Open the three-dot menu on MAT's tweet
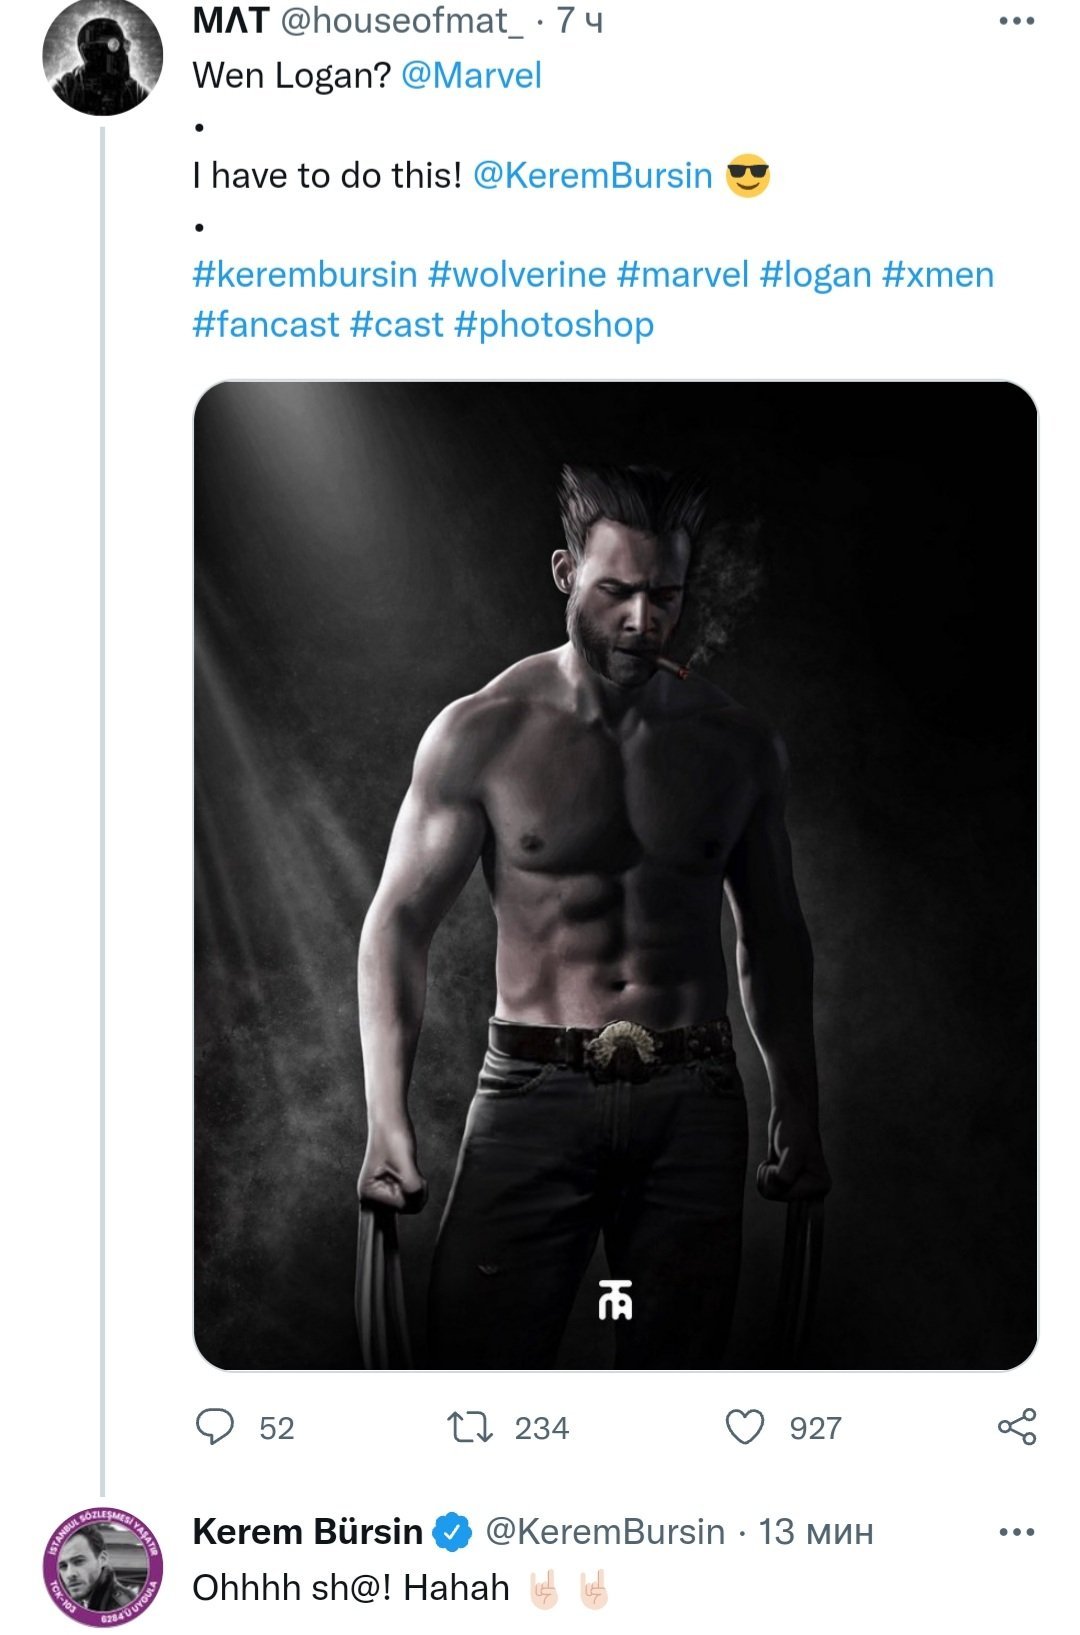Screen dimensions: 1080x1635 click(1016, 21)
